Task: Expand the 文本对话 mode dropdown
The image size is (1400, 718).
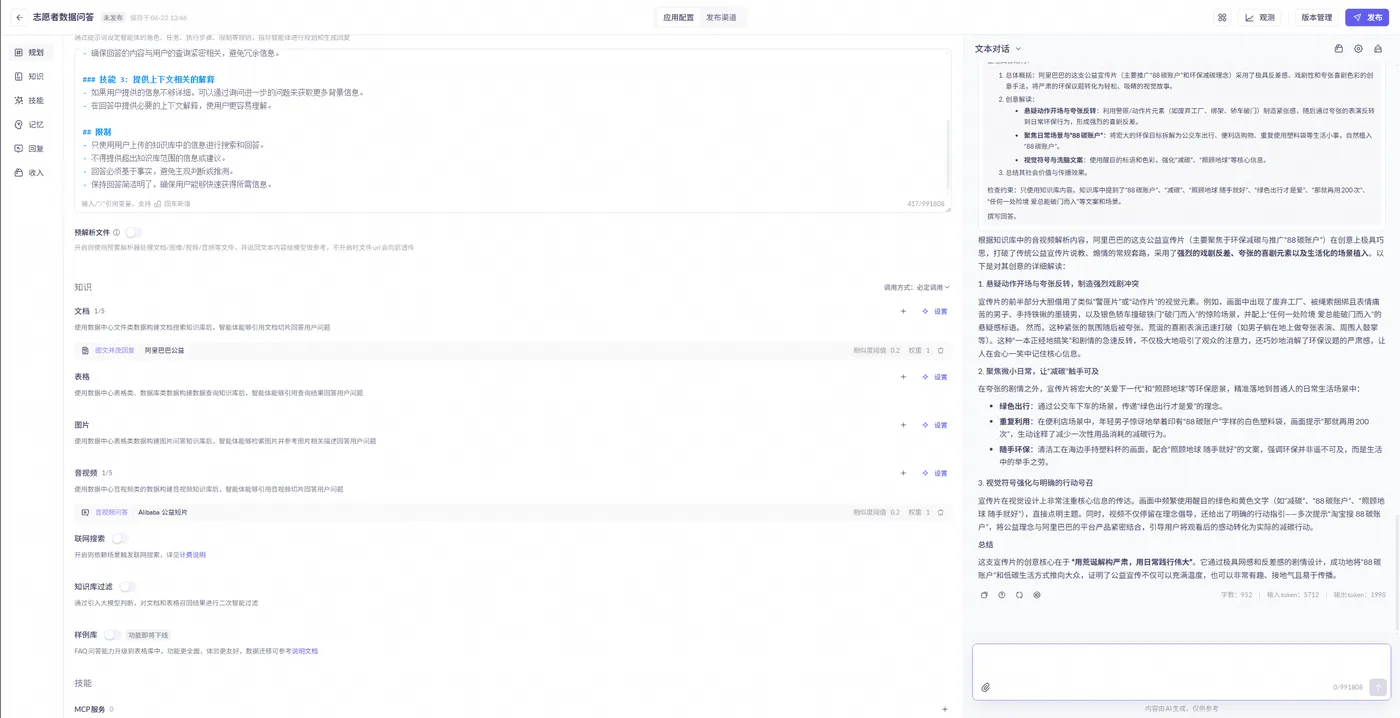Action: pyautogui.click(x=998, y=48)
